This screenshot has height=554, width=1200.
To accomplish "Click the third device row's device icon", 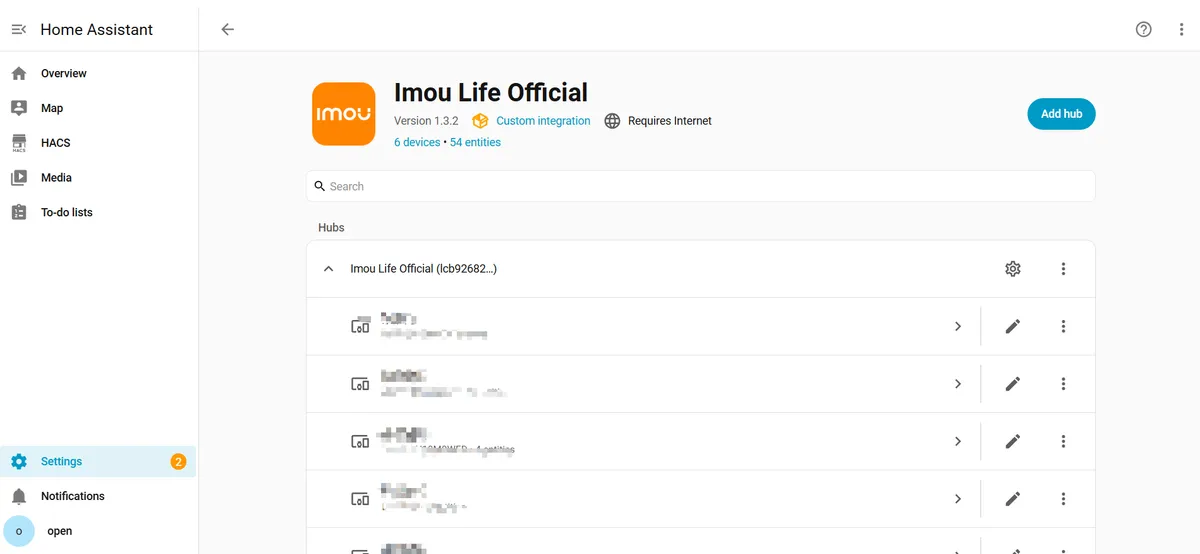I will coord(360,441).
